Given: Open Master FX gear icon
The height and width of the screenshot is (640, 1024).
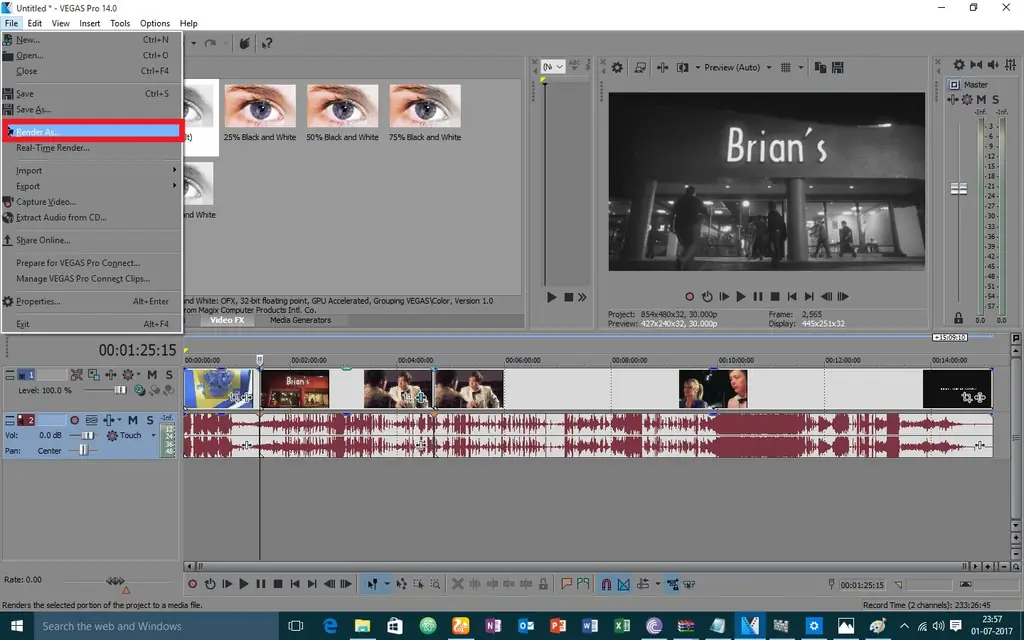Looking at the screenshot, I should (x=967, y=99).
